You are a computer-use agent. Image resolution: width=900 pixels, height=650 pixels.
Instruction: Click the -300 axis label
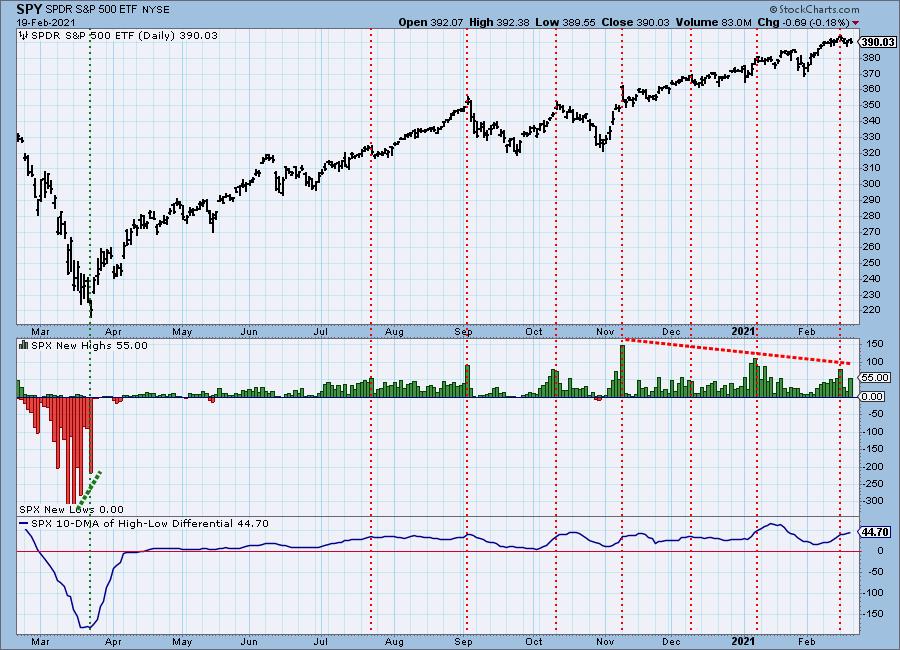pos(875,501)
